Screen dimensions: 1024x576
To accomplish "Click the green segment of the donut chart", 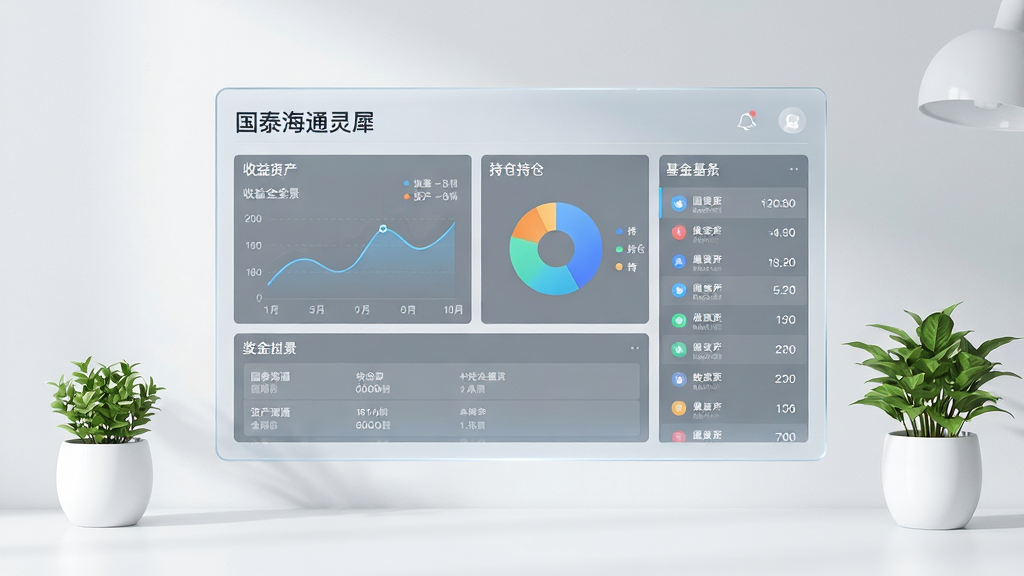I will coord(524,261).
